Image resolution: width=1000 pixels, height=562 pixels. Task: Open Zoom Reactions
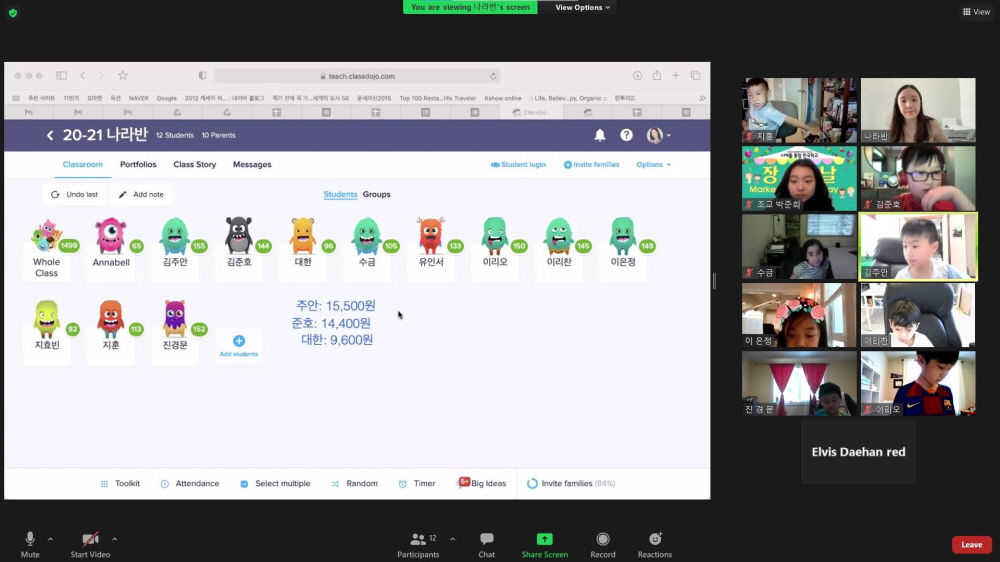point(655,545)
